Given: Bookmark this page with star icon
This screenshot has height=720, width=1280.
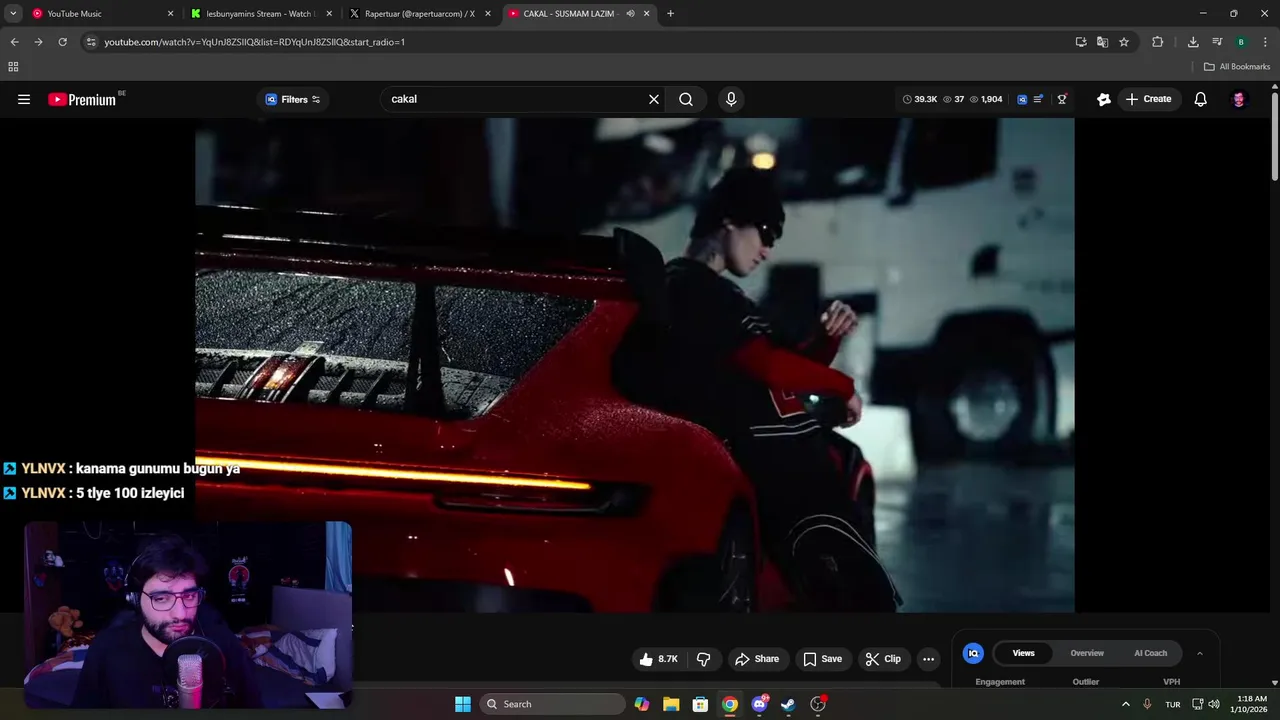Looking at the screenshot, I should (x=1124, y=42).
